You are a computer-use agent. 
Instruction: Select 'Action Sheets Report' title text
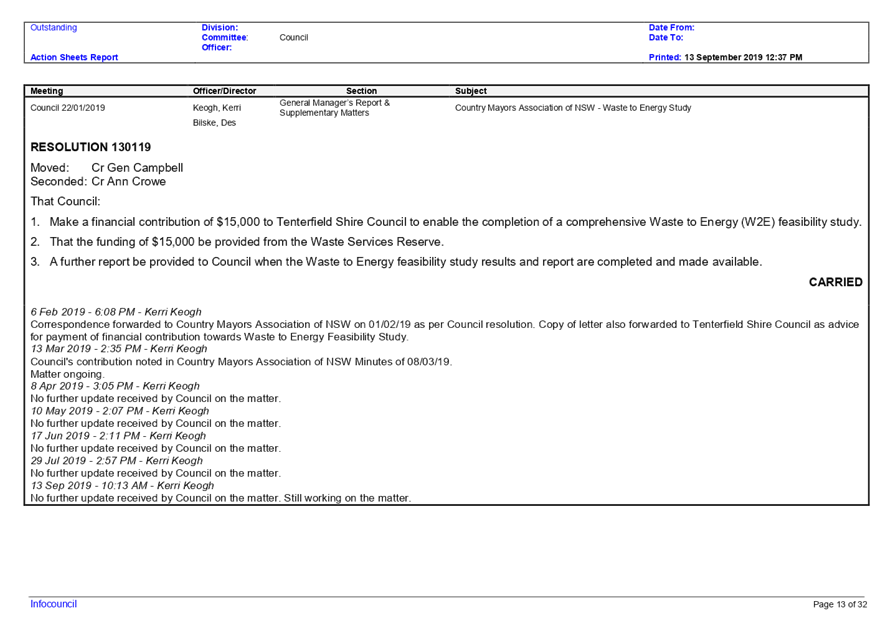[74, 57]
